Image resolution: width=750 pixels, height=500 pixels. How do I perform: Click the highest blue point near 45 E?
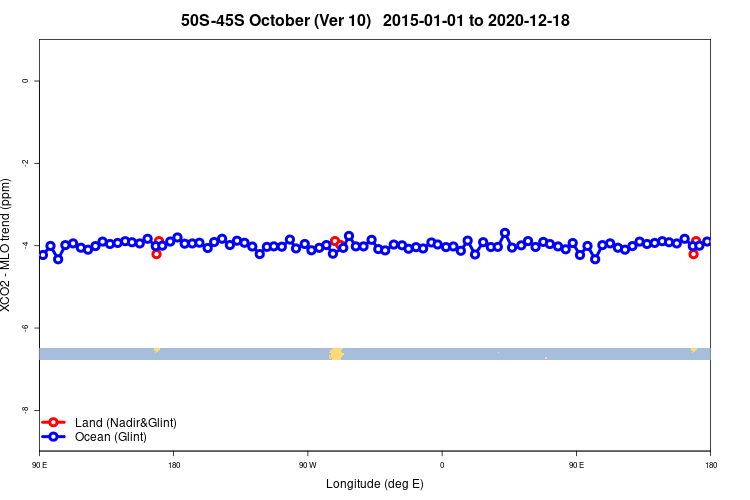pyautogui.click(x=505, y=233)
